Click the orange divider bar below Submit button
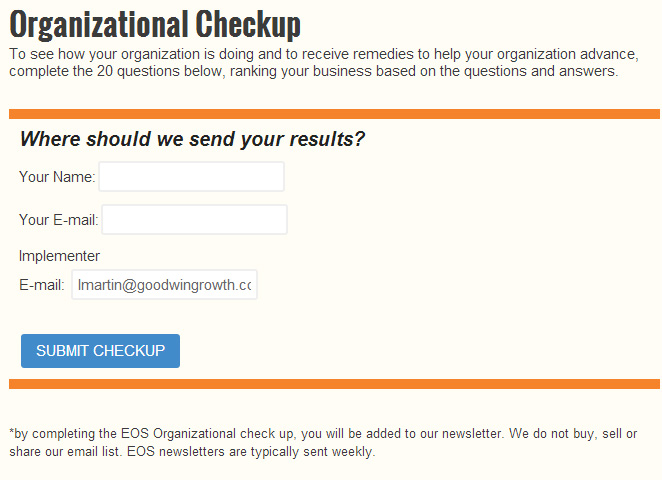Image resolution: width=662 pixels, height=480 pixels. (x=334, y=384)
